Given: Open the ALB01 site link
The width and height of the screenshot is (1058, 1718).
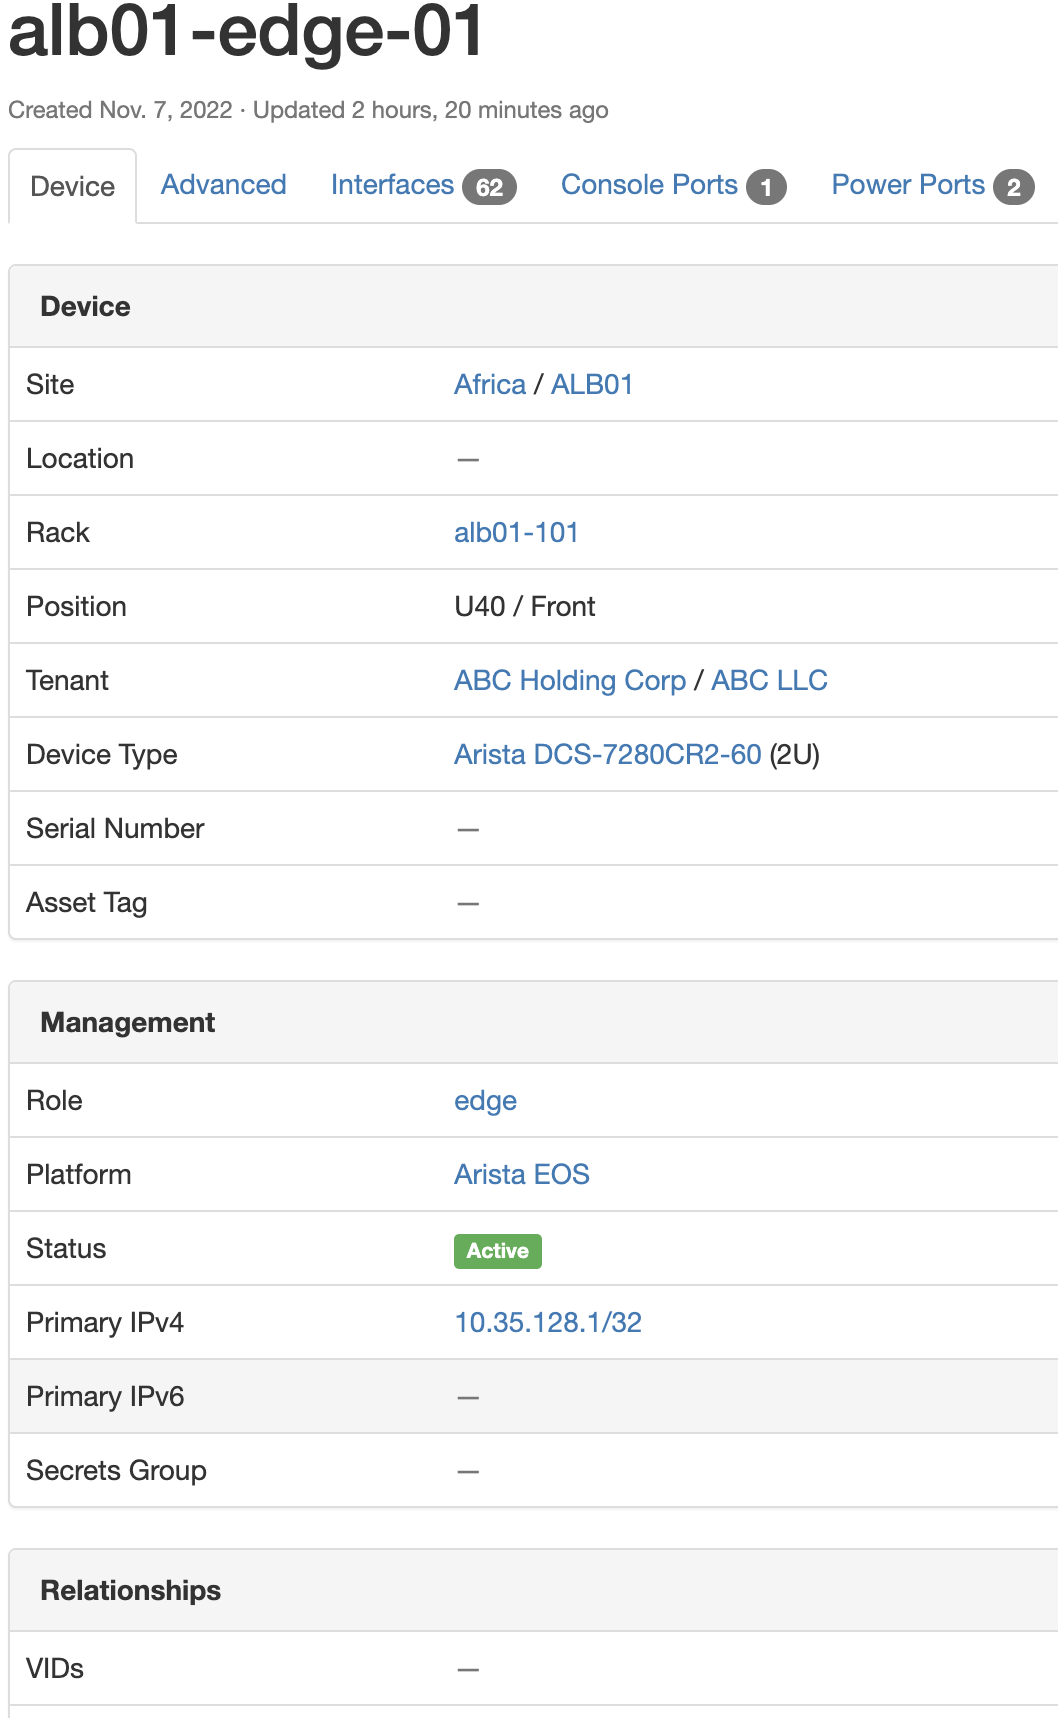Looking at the screenshot, I should pos(592,385).
